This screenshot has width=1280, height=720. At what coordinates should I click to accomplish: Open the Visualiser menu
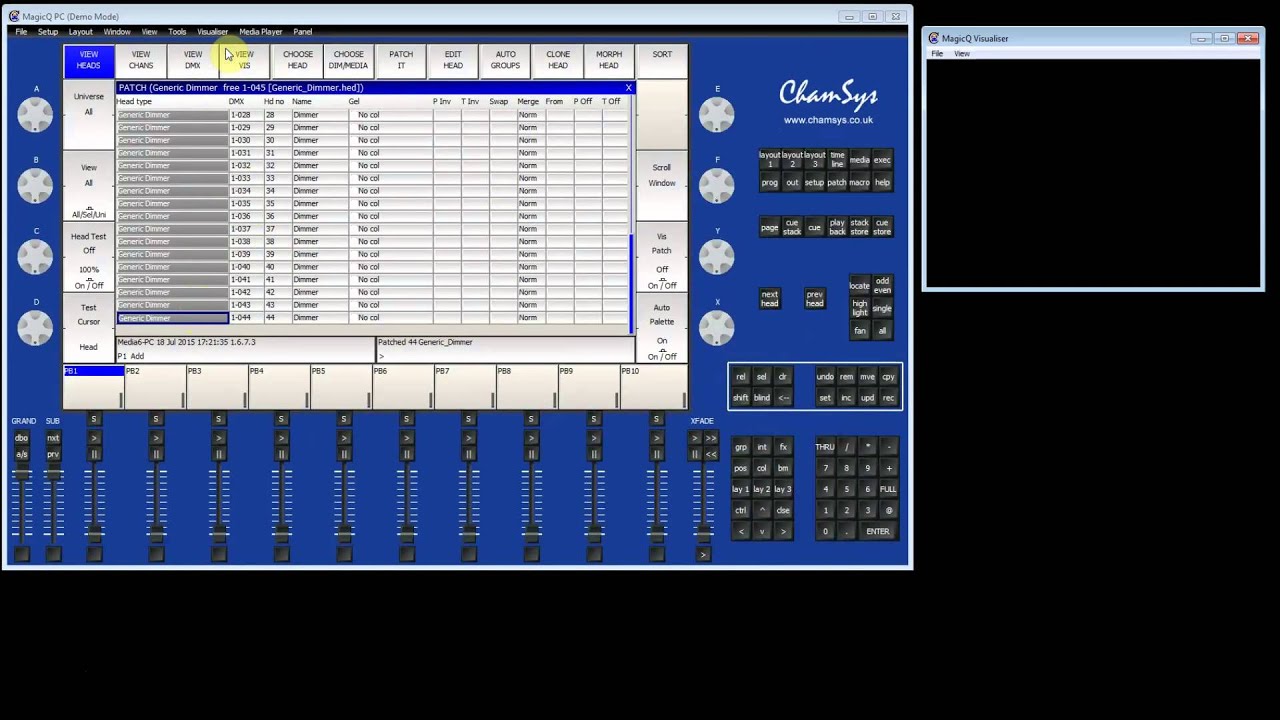click(212, 32)
